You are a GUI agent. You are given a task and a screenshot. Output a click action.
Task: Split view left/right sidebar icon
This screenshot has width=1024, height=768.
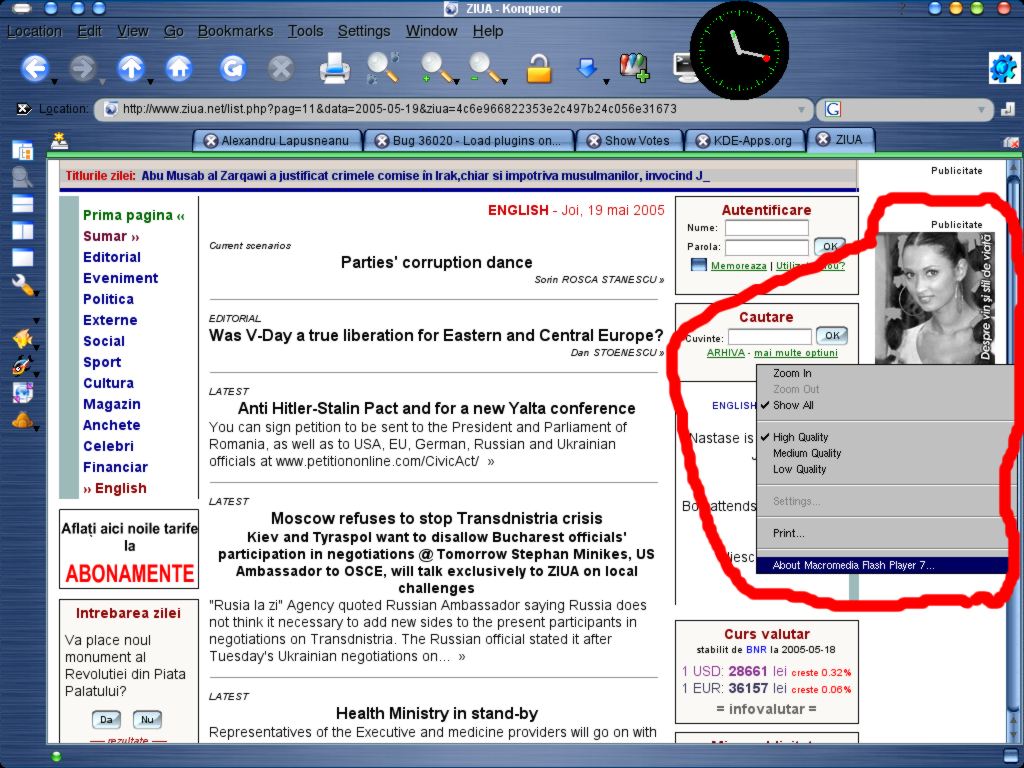click(x=22, y=231)
